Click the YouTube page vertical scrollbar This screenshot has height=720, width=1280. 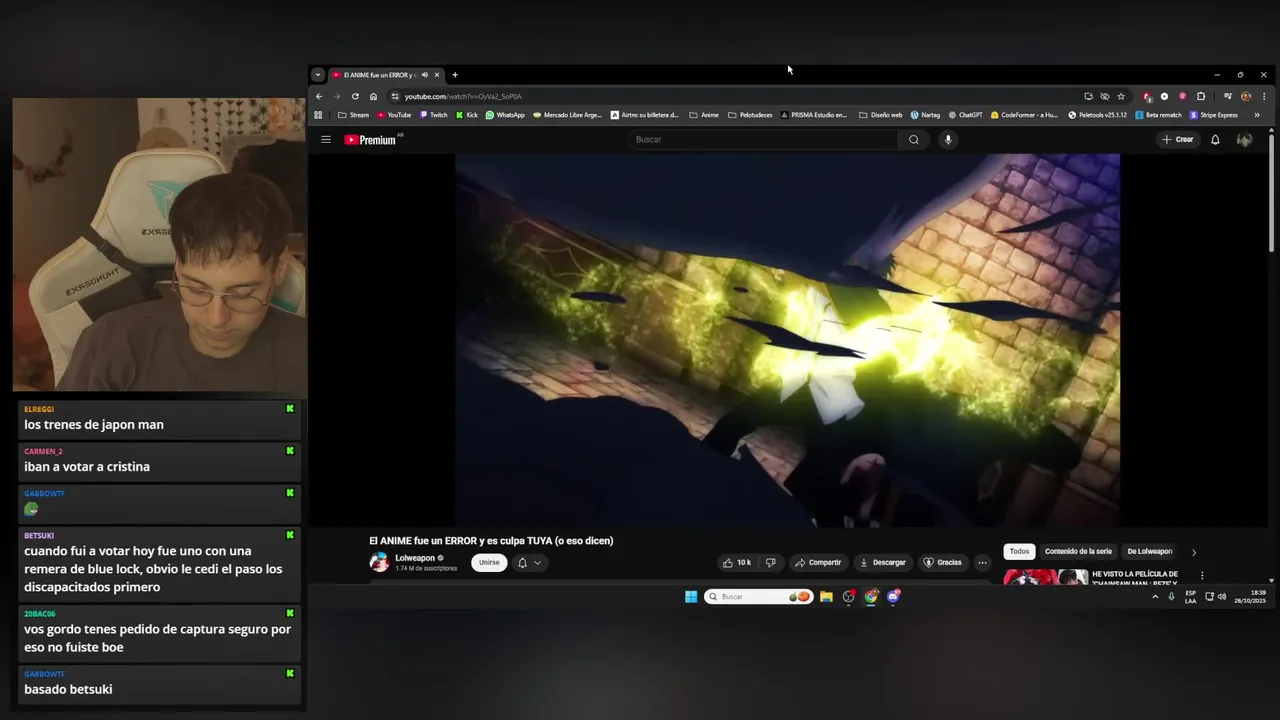point(1272,193)
